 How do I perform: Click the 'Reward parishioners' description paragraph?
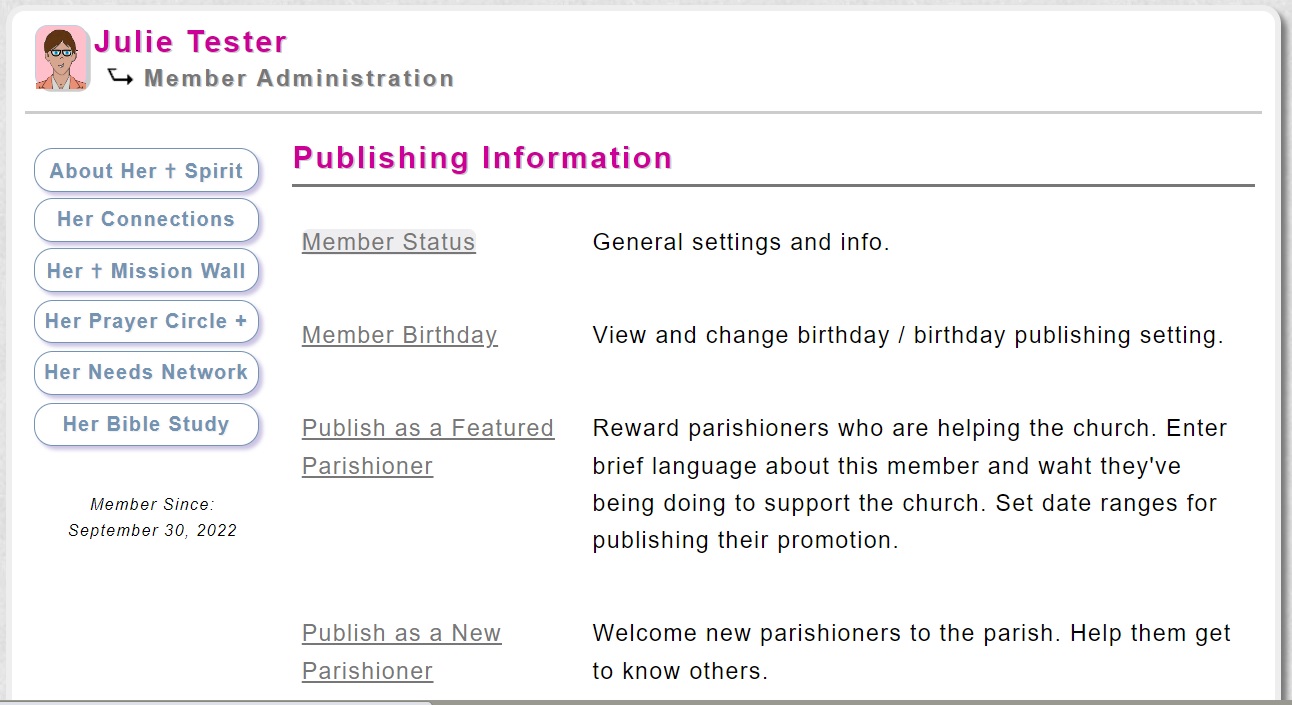click(910, 484)
